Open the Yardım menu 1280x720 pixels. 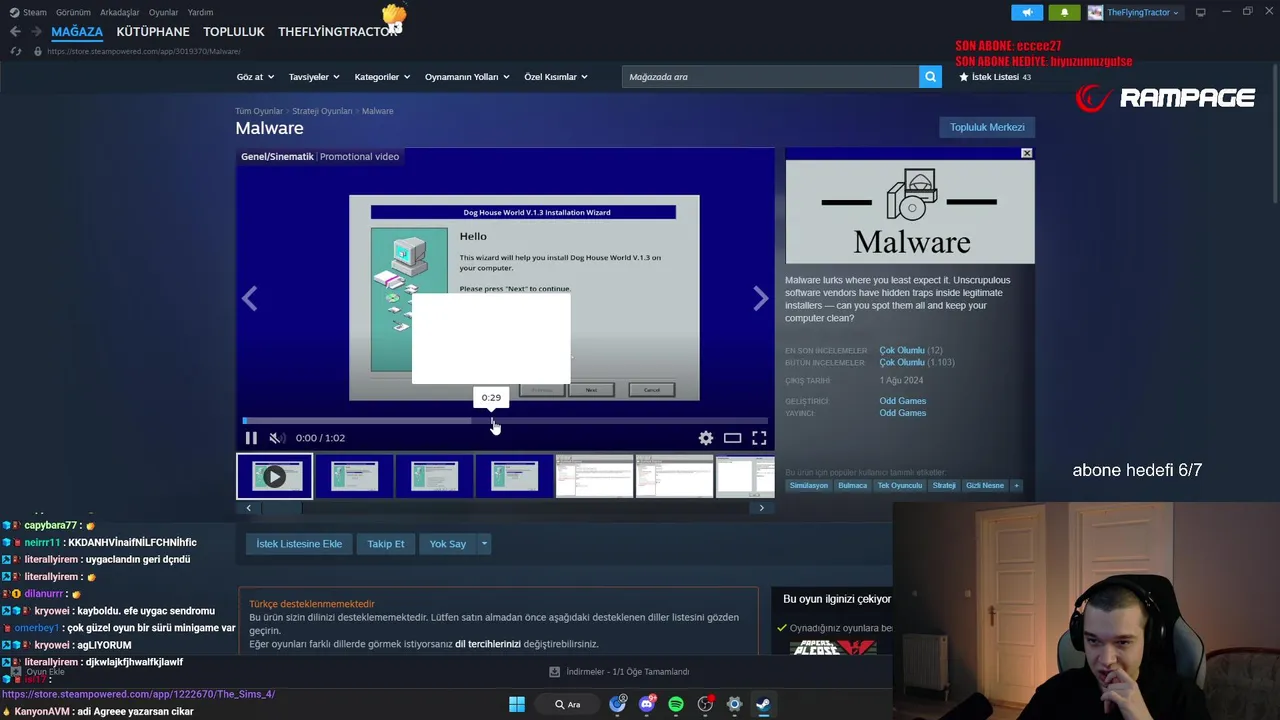tap(200, 12)
